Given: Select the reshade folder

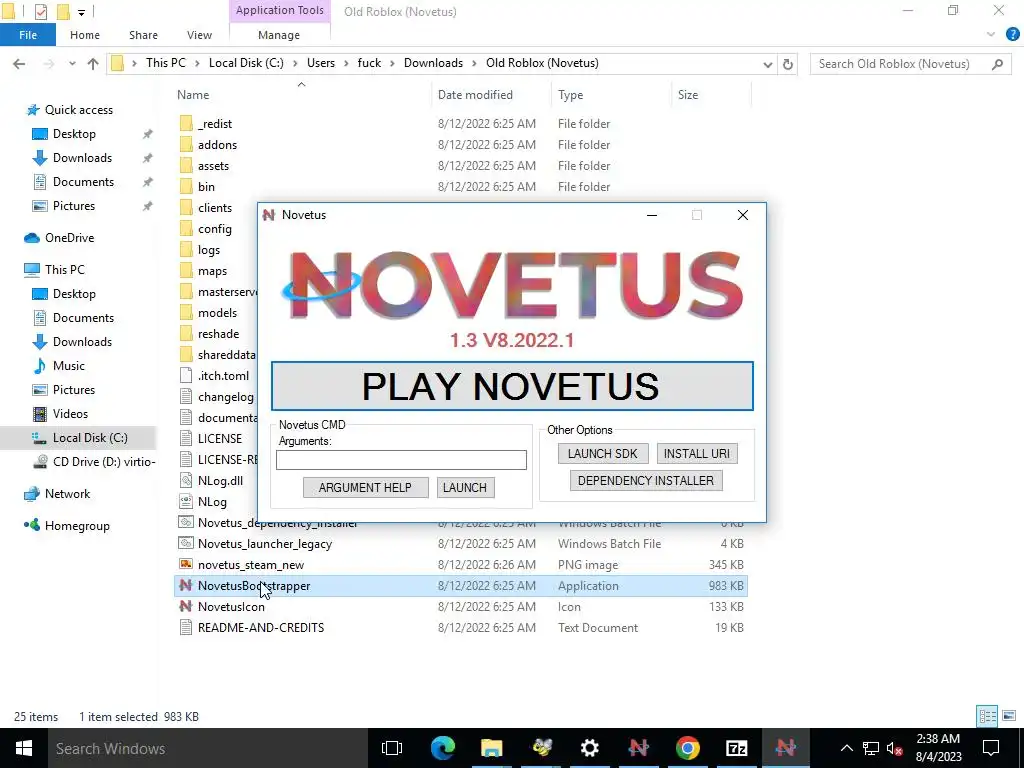Looking at the screenshot, I should [x=218, y=334].
